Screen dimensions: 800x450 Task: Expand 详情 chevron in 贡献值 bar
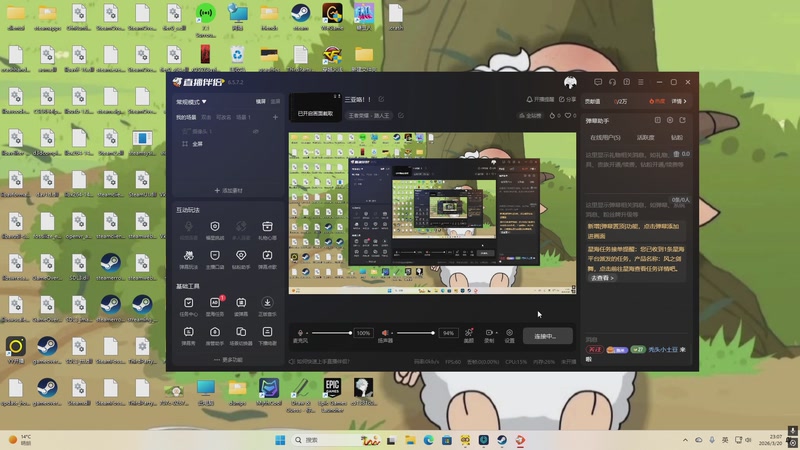[x=679, y=101]
